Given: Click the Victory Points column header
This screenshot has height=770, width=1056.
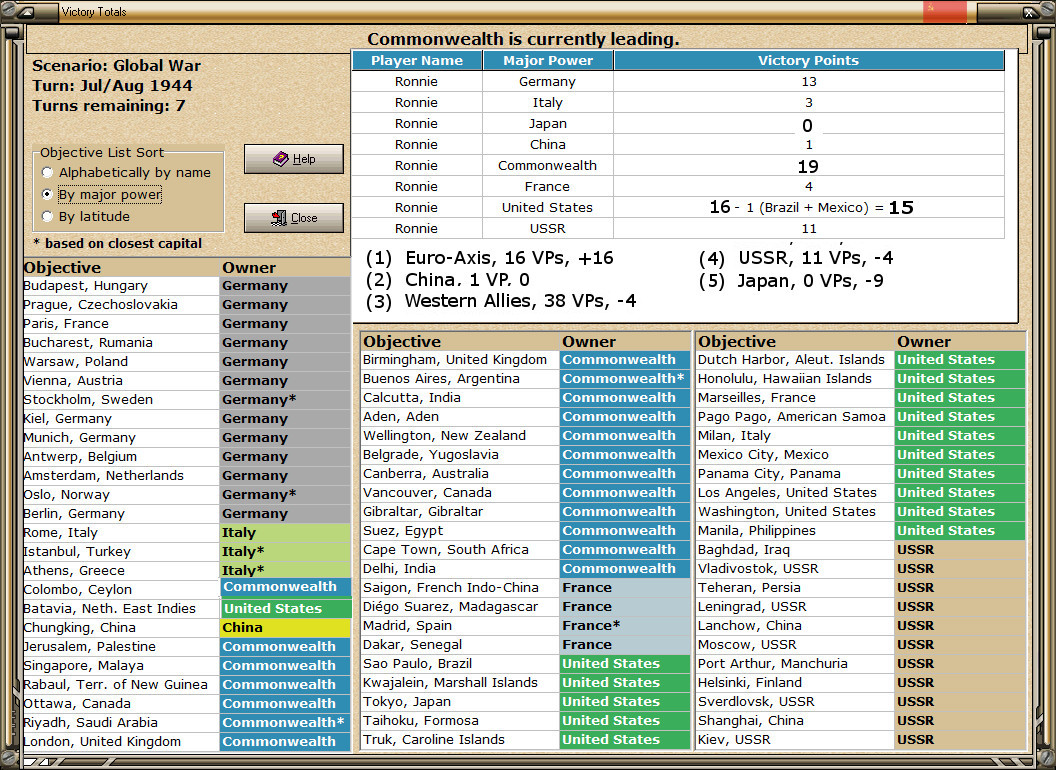Looking at the screenshot, I should [809, 61].
